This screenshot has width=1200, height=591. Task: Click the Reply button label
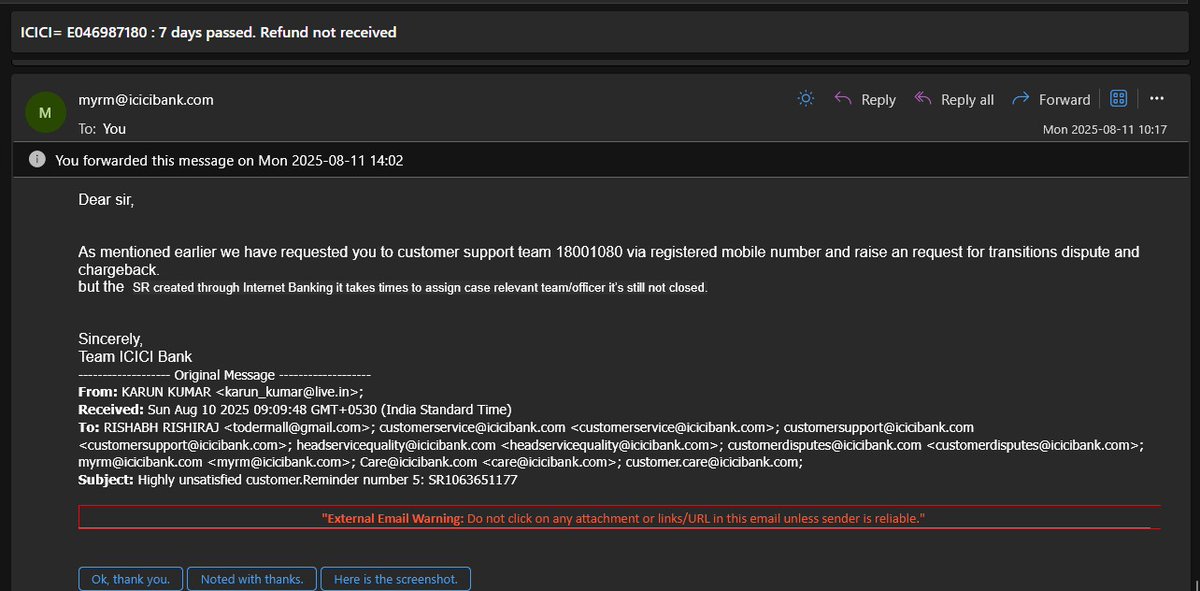click(879, 99)
